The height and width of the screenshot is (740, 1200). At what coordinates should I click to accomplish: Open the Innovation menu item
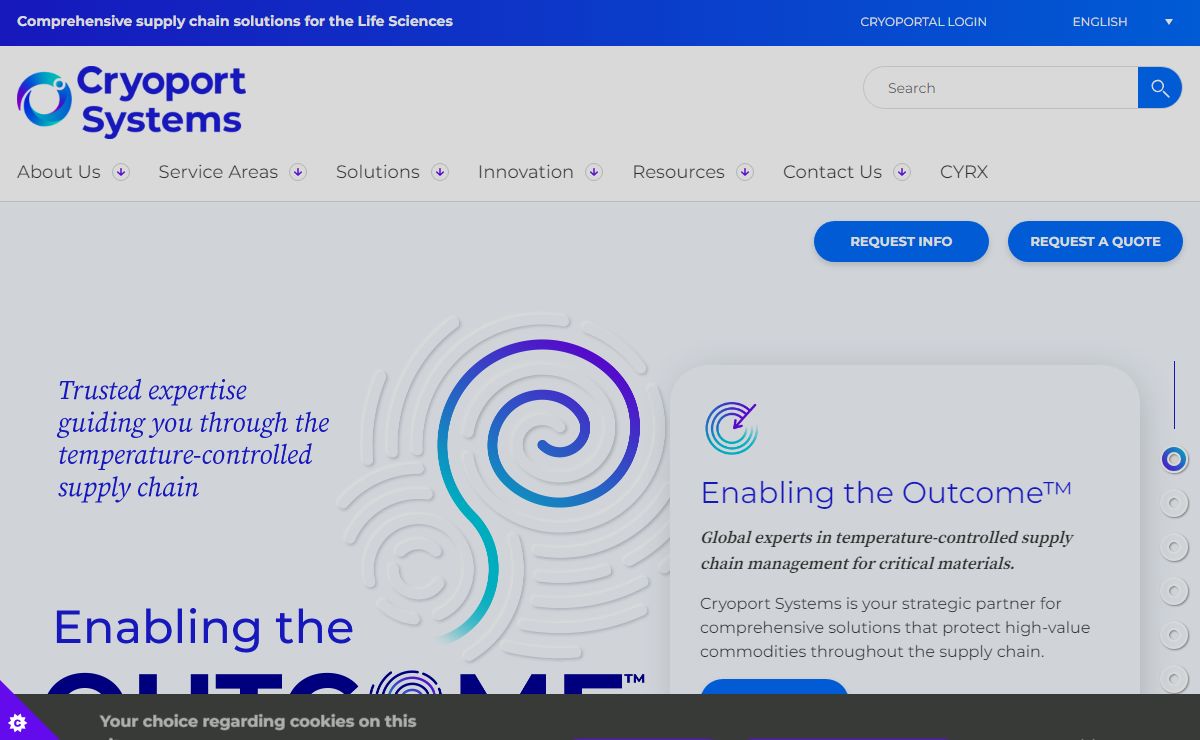[x=526, y=172]
